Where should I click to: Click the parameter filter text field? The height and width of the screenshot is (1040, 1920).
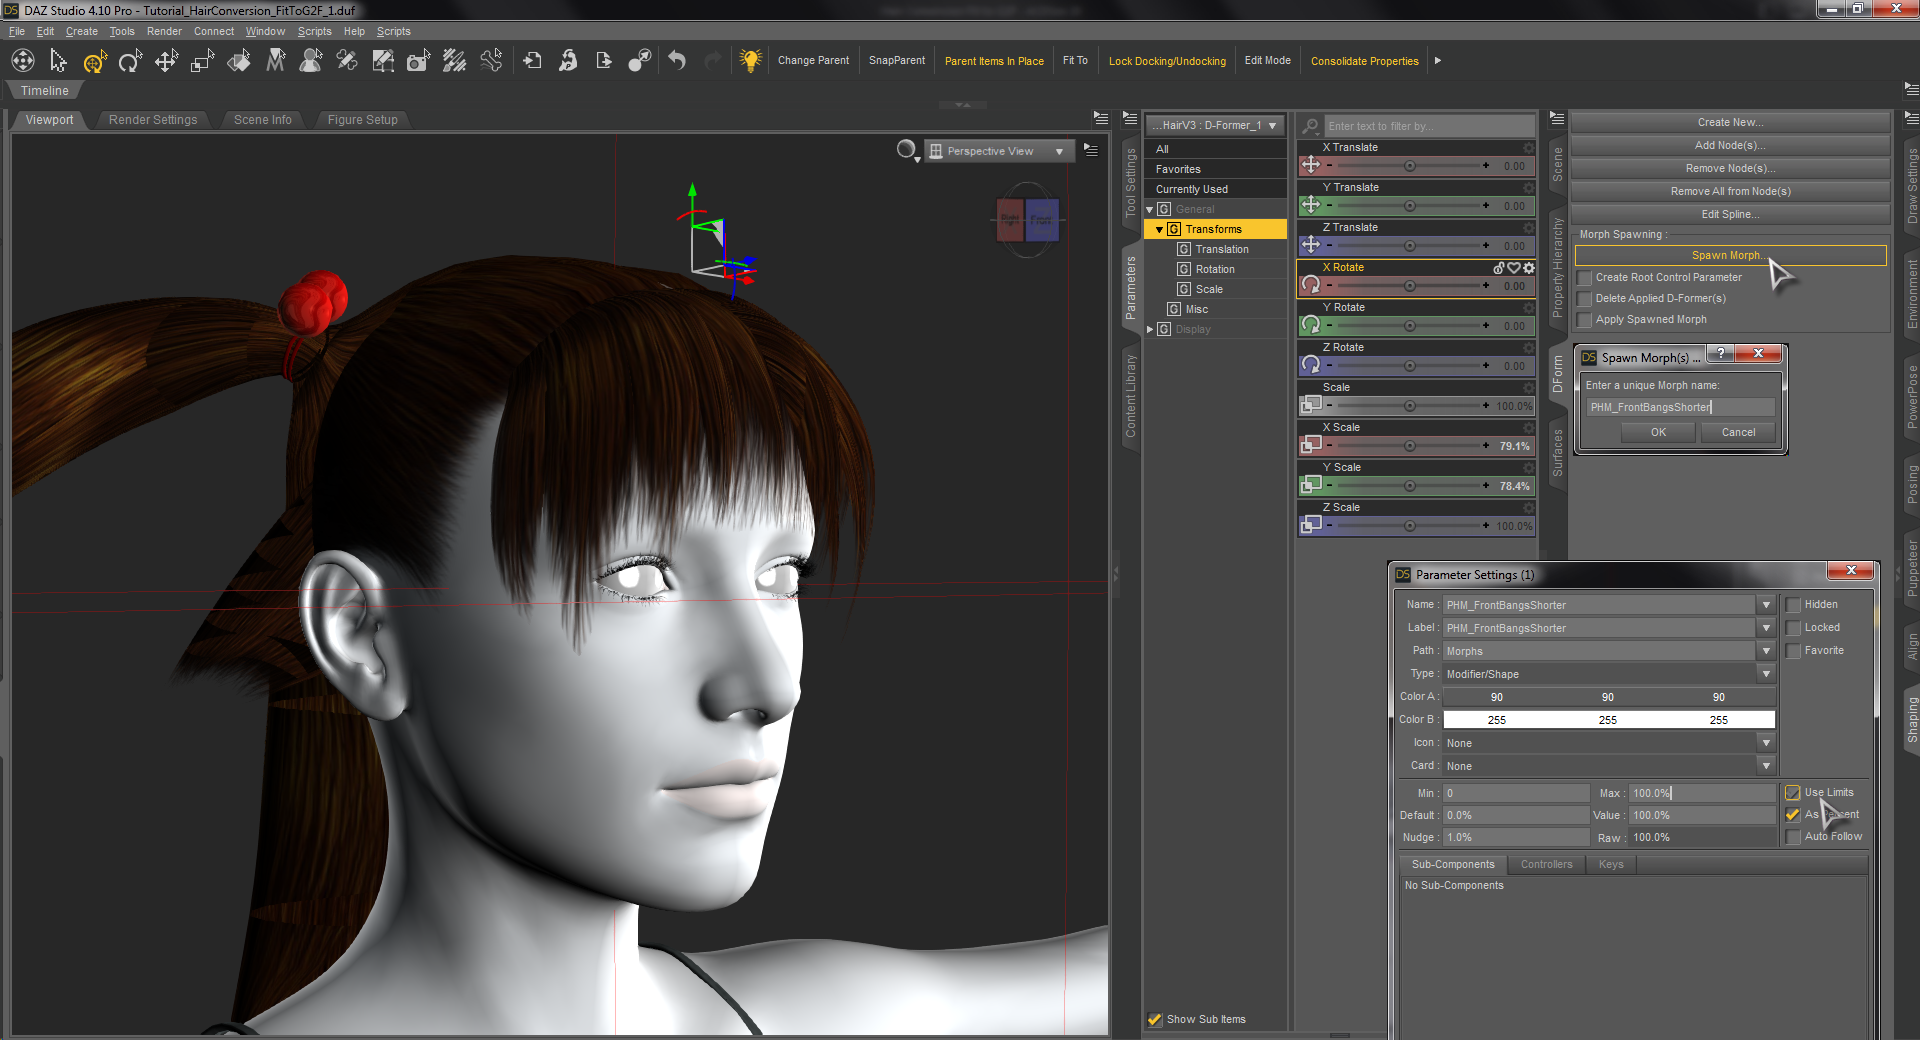pyautogui.click(x=1430, y=126)
